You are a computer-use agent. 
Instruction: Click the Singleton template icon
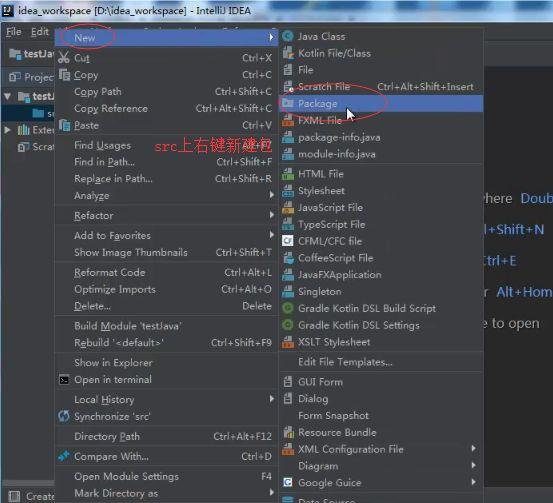[x=288, y=291]
